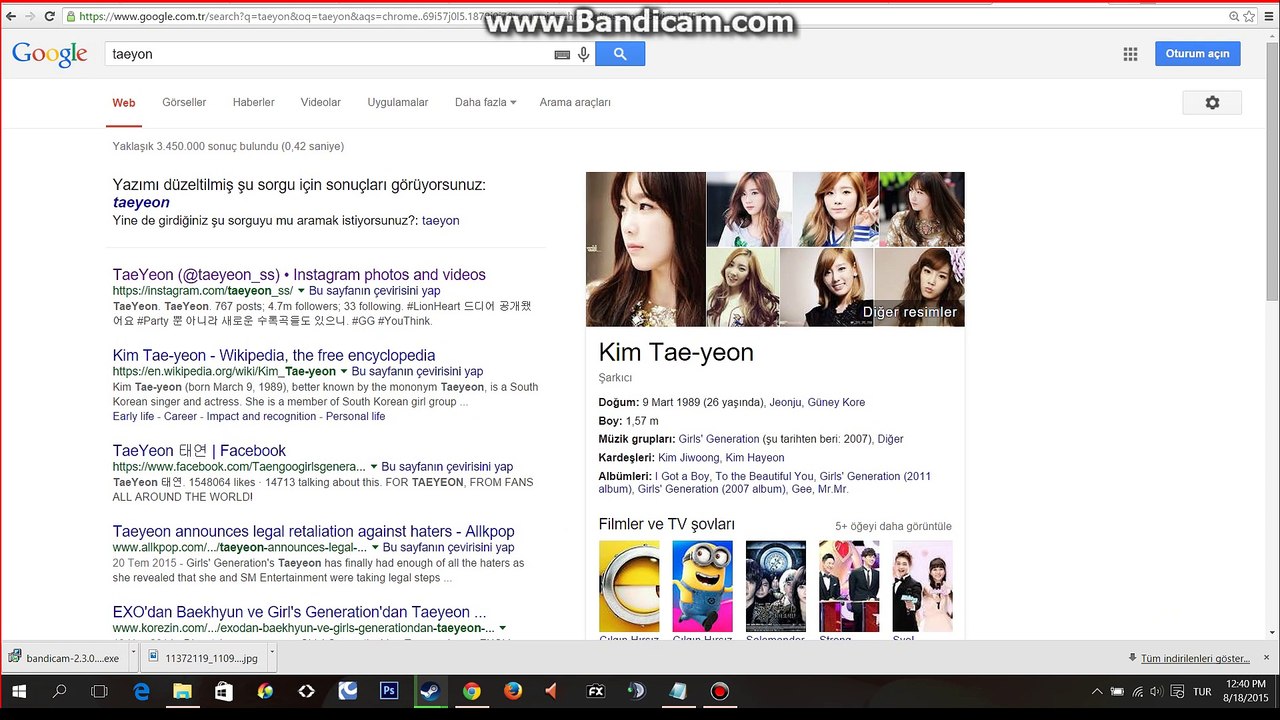Open the Jeonju birthplace link
This screenshot has width=1280, height=720.
point(785,402)
